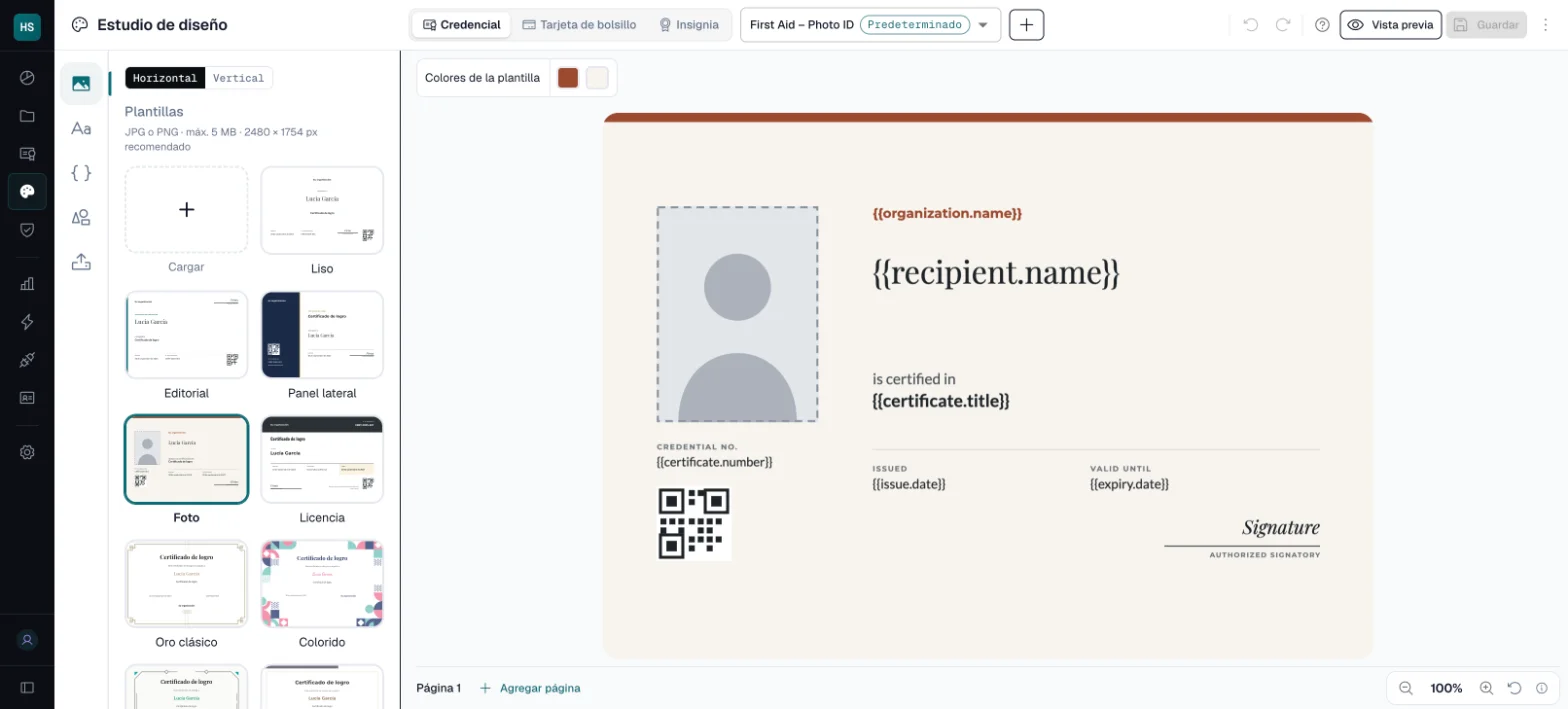Click the upload icon in side panel
The image size is (1568, 709).
(x=81, y=262)
